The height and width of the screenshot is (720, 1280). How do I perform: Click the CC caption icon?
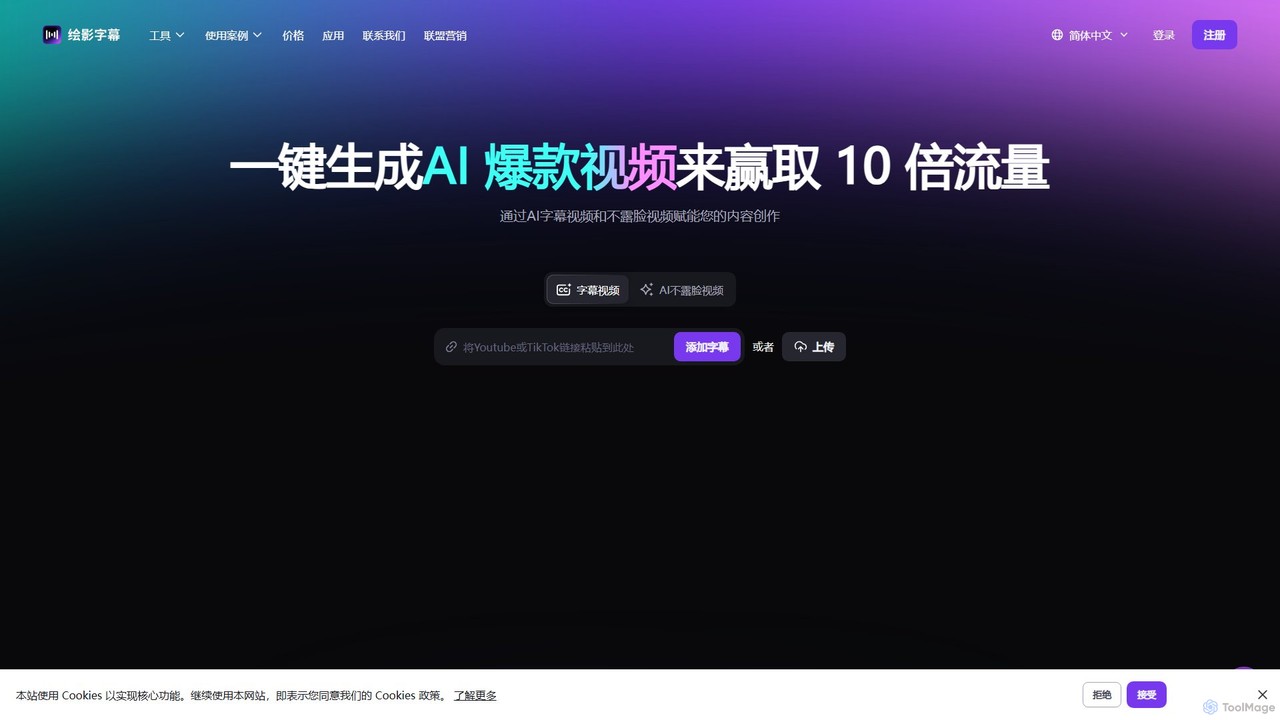563,290
